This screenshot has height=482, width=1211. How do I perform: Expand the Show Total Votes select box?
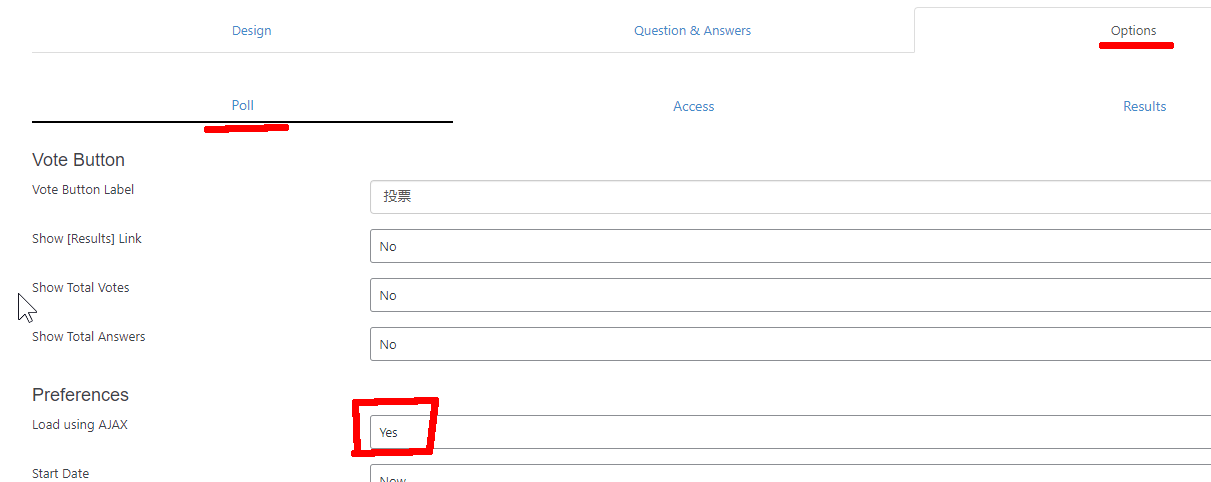[790, 295]
